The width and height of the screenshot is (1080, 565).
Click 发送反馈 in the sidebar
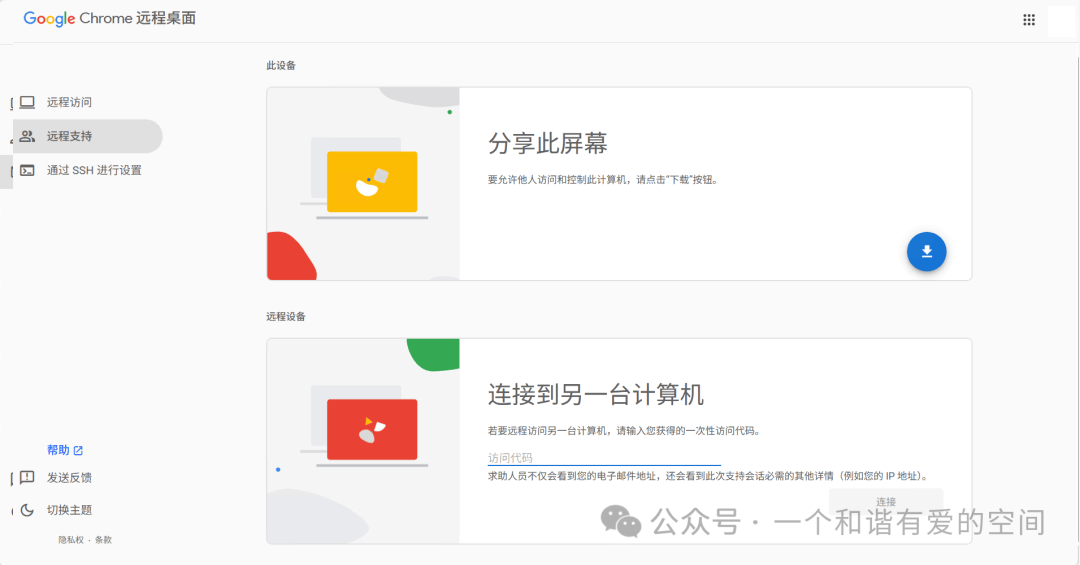[x=69, y=477]
